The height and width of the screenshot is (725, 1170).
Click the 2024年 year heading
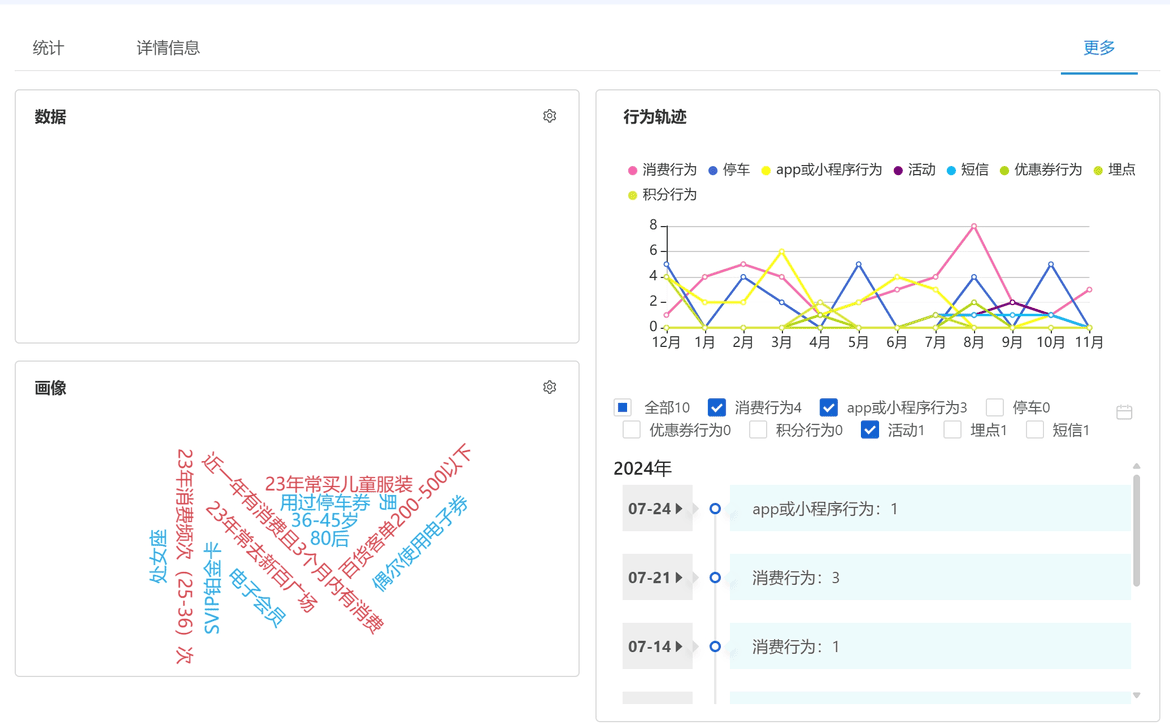click(642, 468)
